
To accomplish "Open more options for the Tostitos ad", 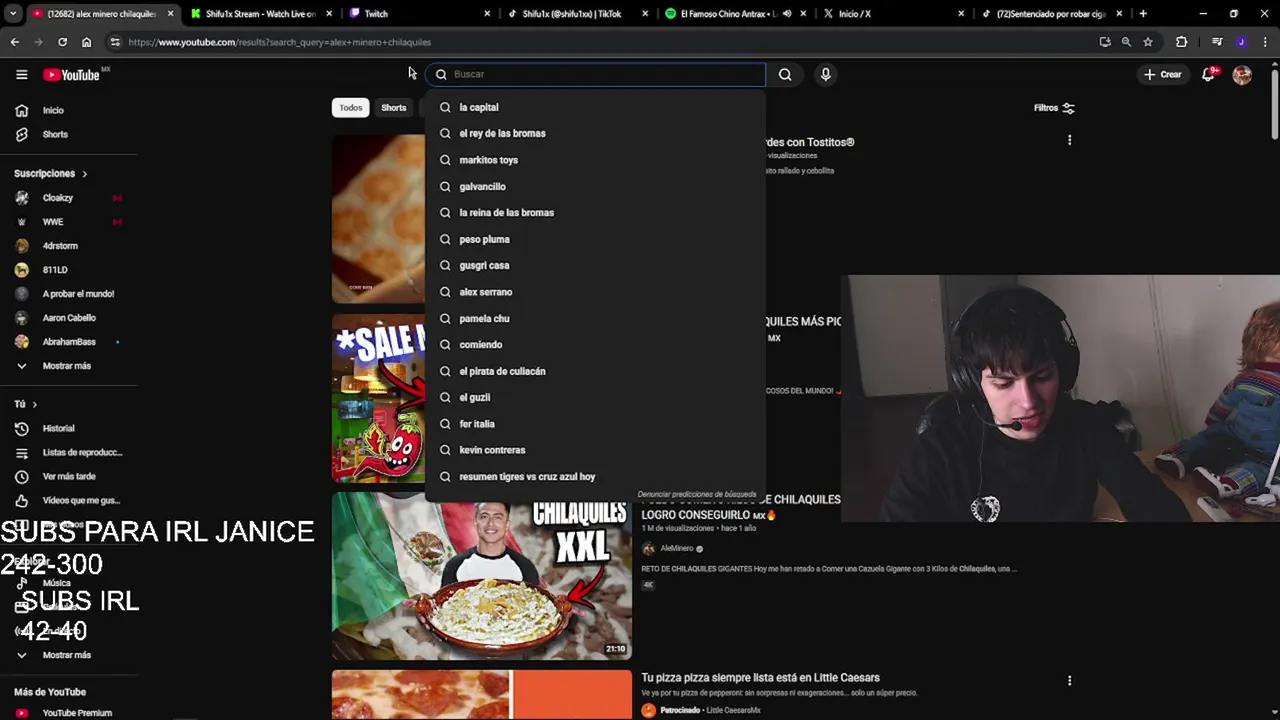I will (1069, 140).
